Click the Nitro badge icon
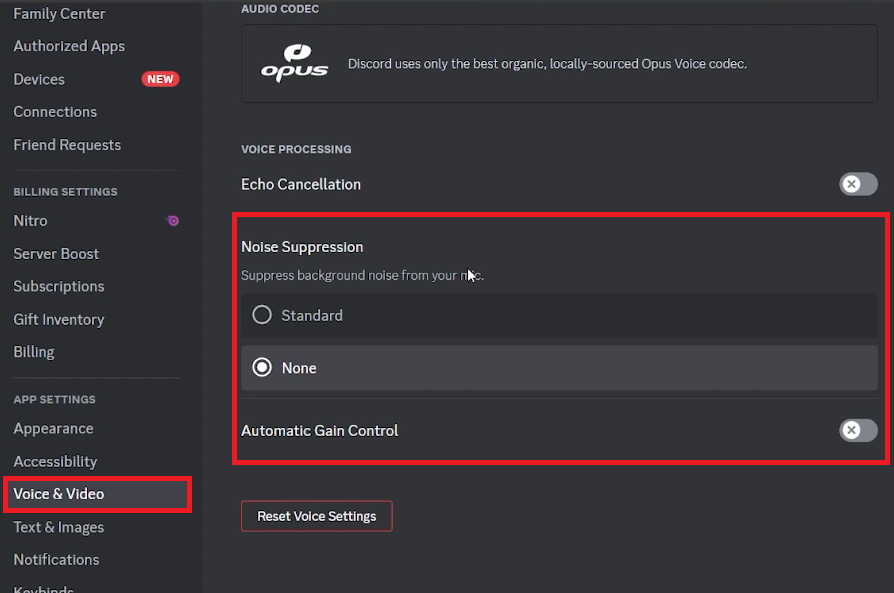Viewport: 894px width, 593px height. point(173,221)
